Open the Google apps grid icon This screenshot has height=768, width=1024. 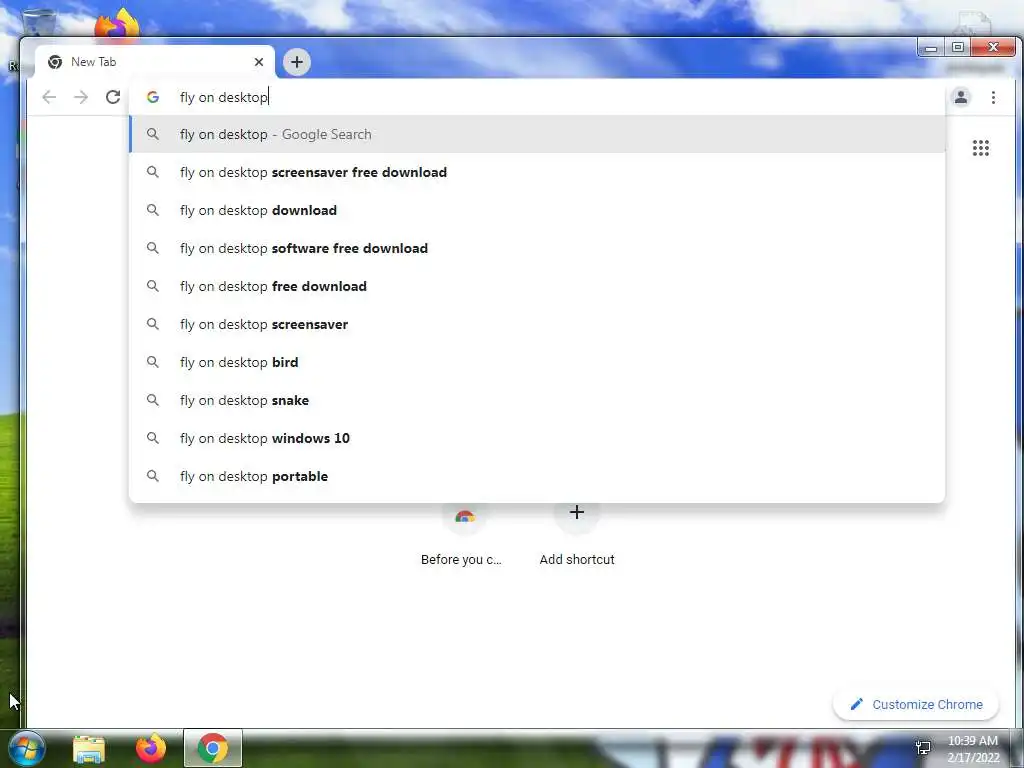pyautogui.click(x=980, y=148)
